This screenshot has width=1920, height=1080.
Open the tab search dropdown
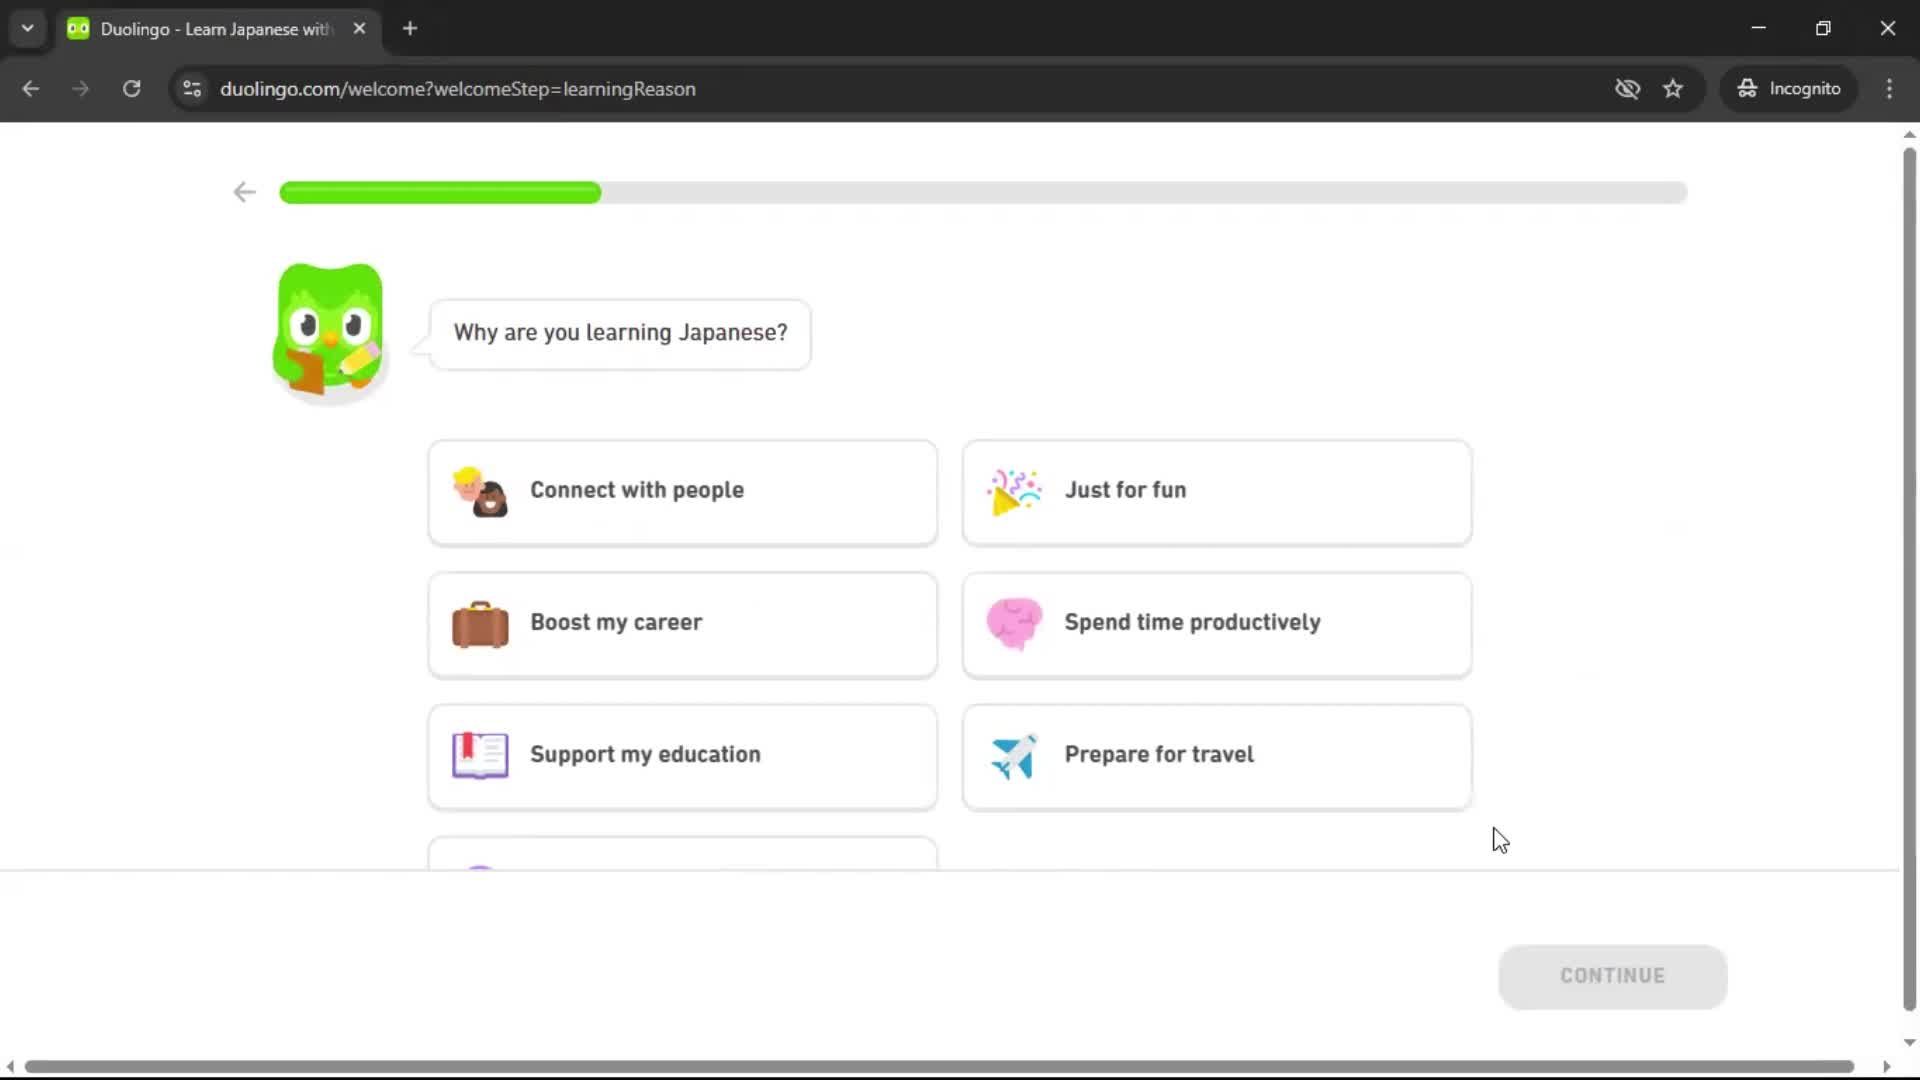(27, 28)
